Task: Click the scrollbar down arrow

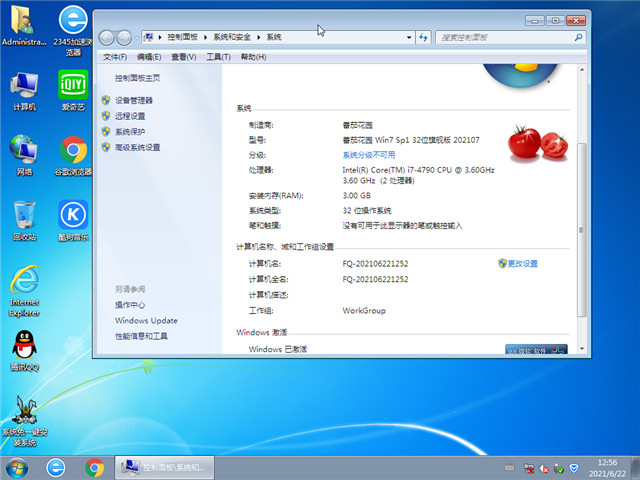Action: [x=582, y=349]
